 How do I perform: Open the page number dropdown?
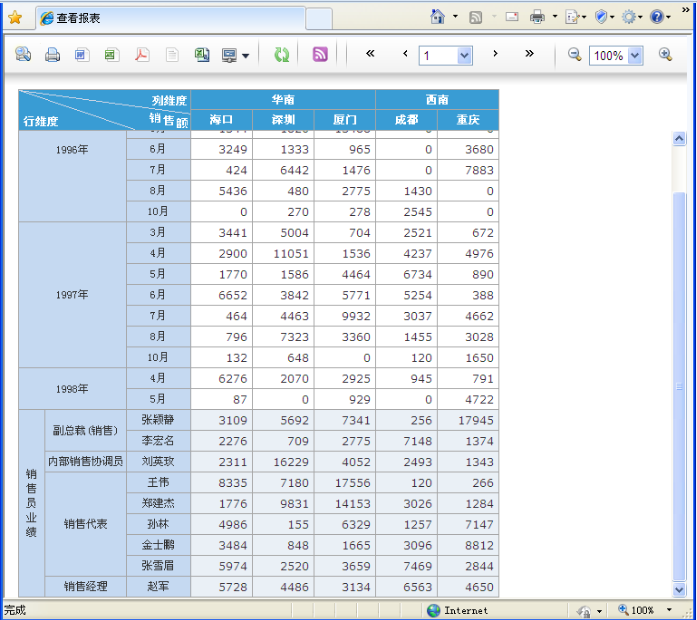[x=464, y=56]
